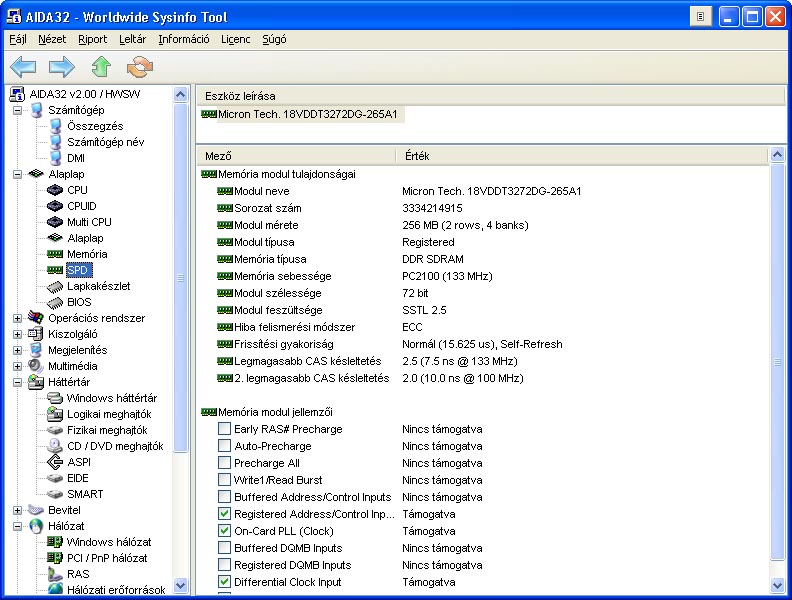
Task: Toggle Buffered Address/Control Inputs checkbox
Action: [224, 497]
